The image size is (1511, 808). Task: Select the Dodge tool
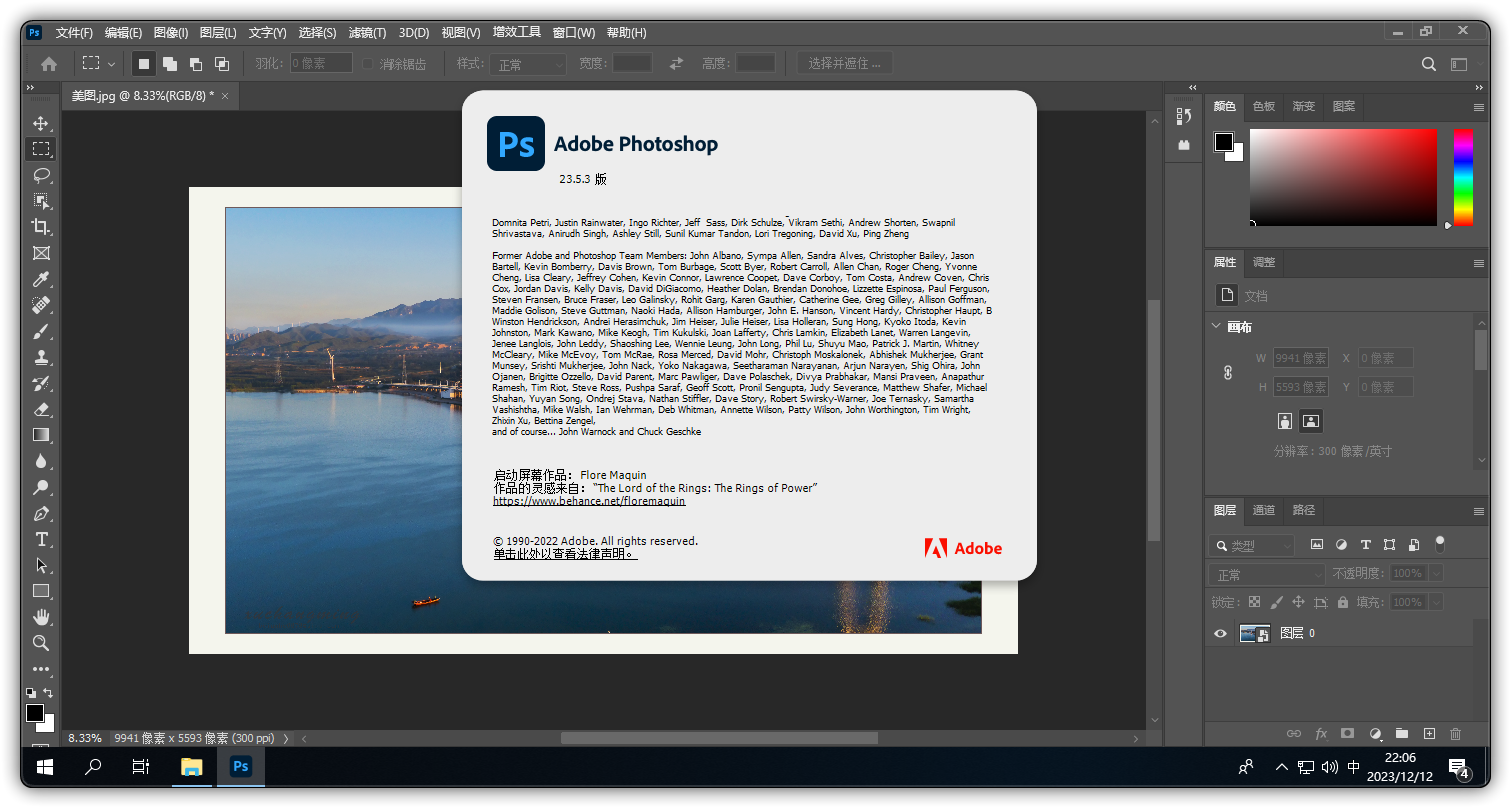(41, 487)
